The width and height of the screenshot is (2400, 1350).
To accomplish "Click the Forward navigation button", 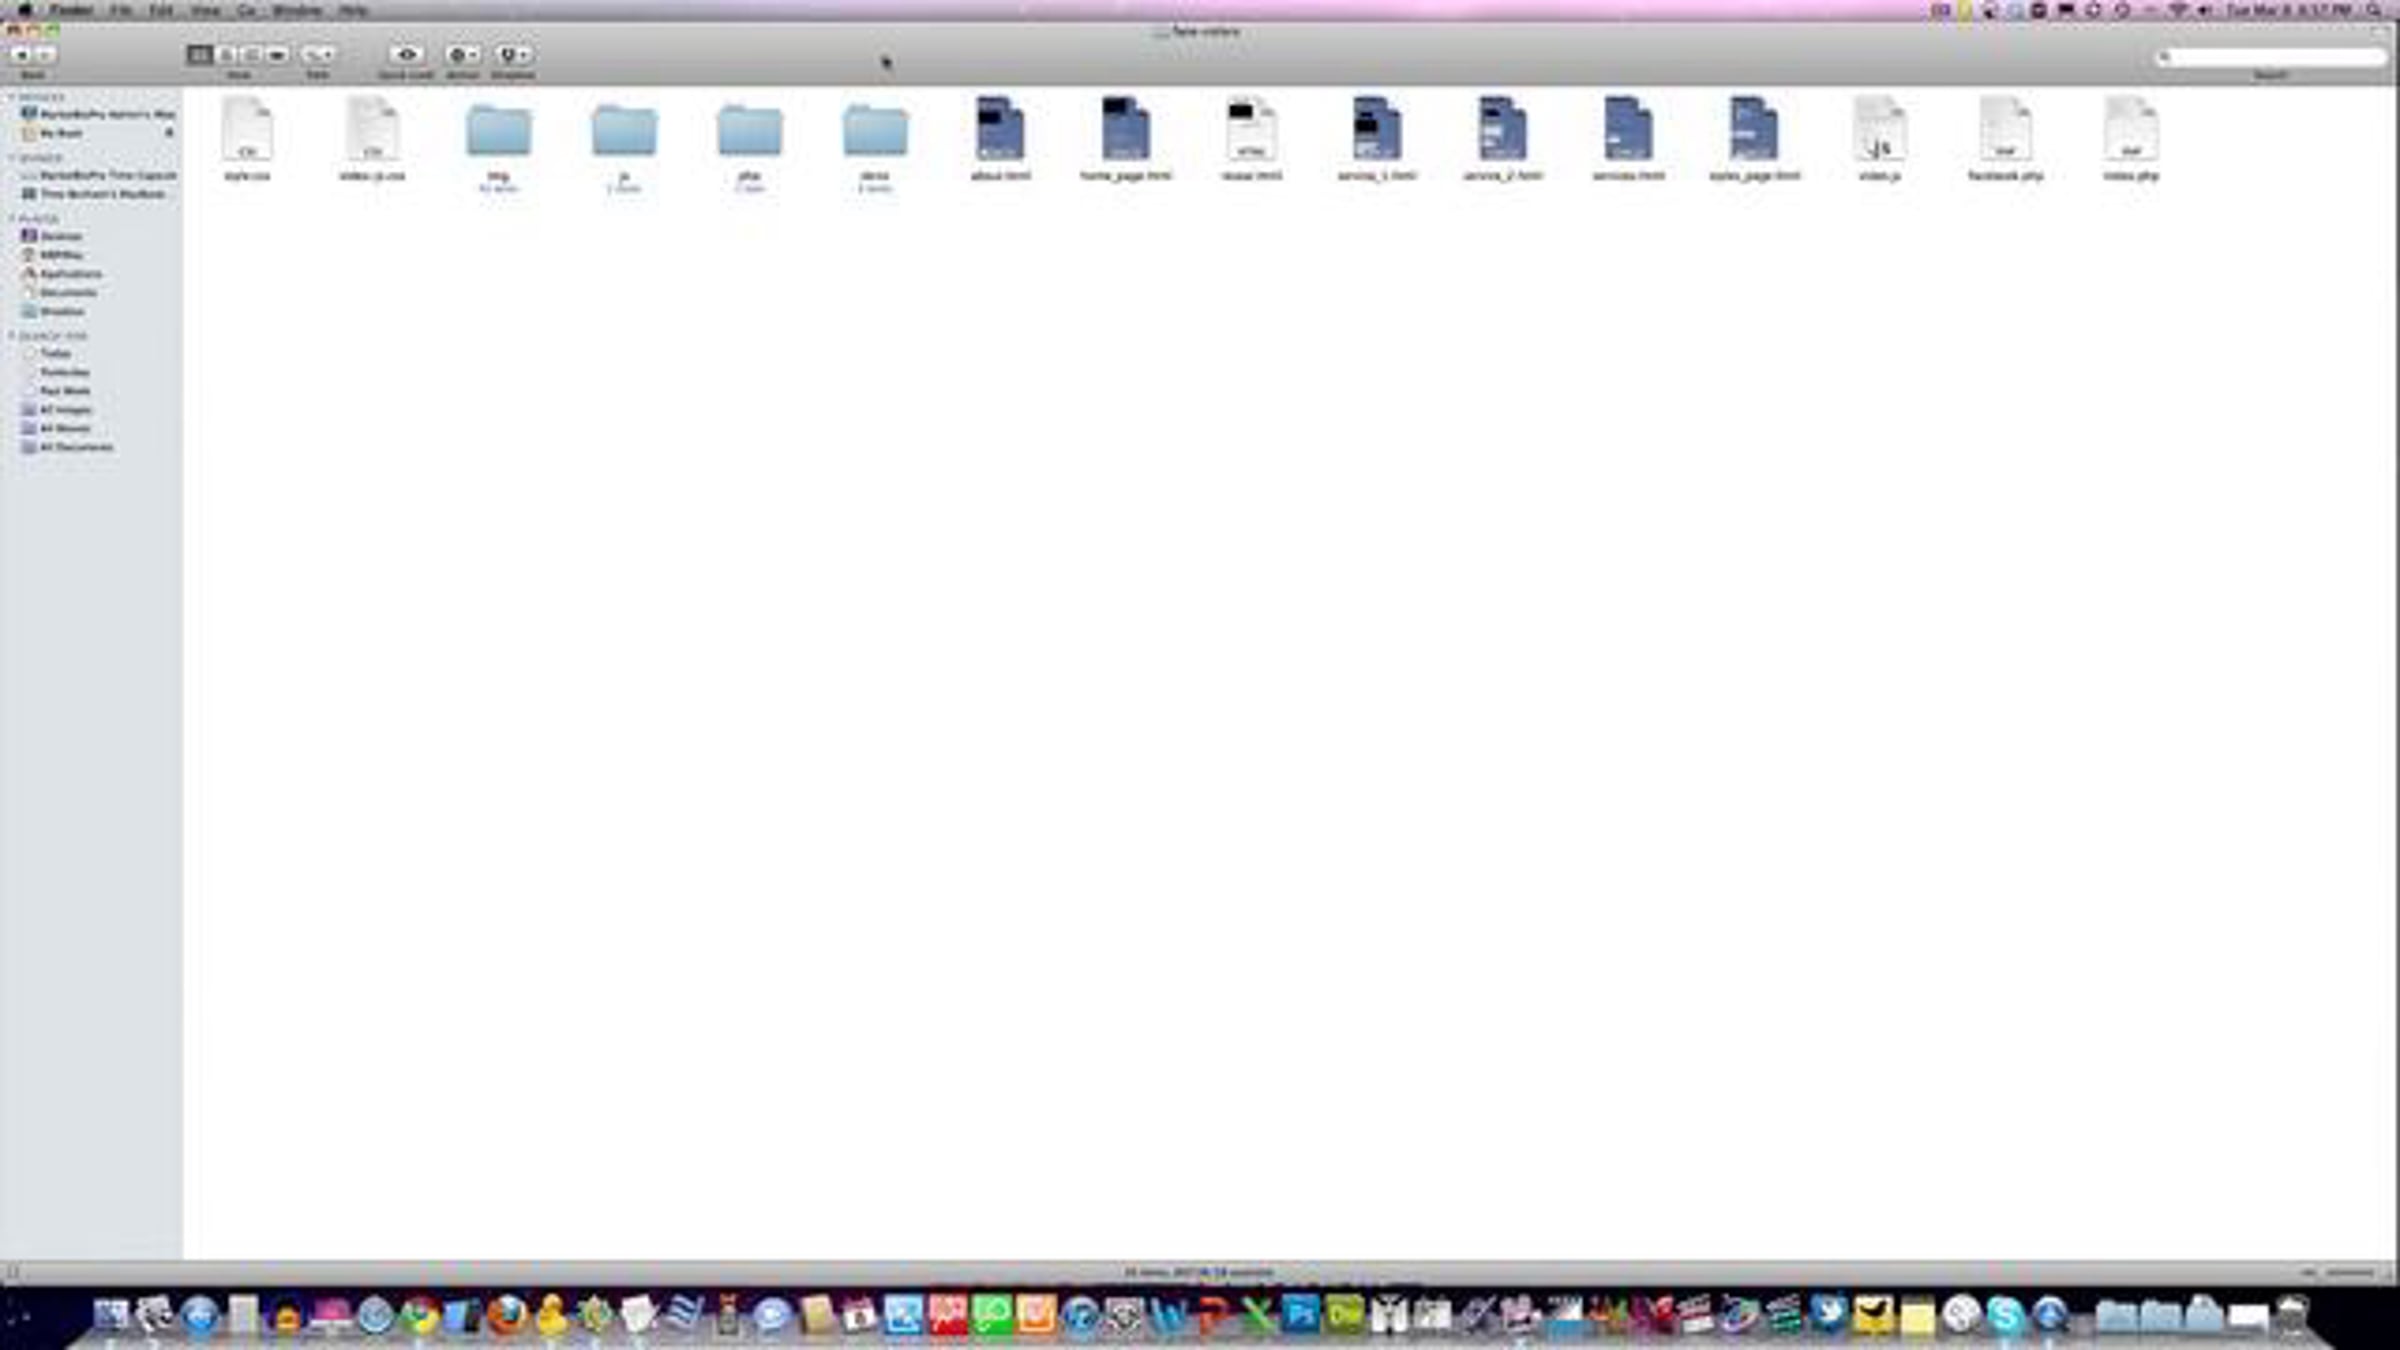I will [x=46, y=54].
